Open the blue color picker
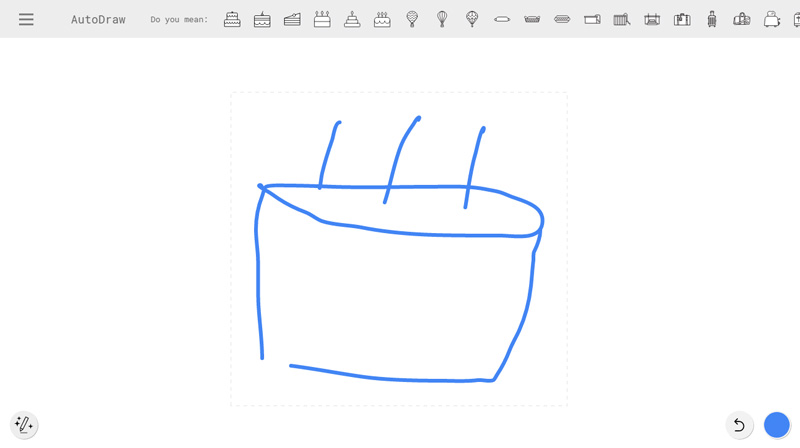This screenshot has height=448, width=800. (x=777, y=425)
